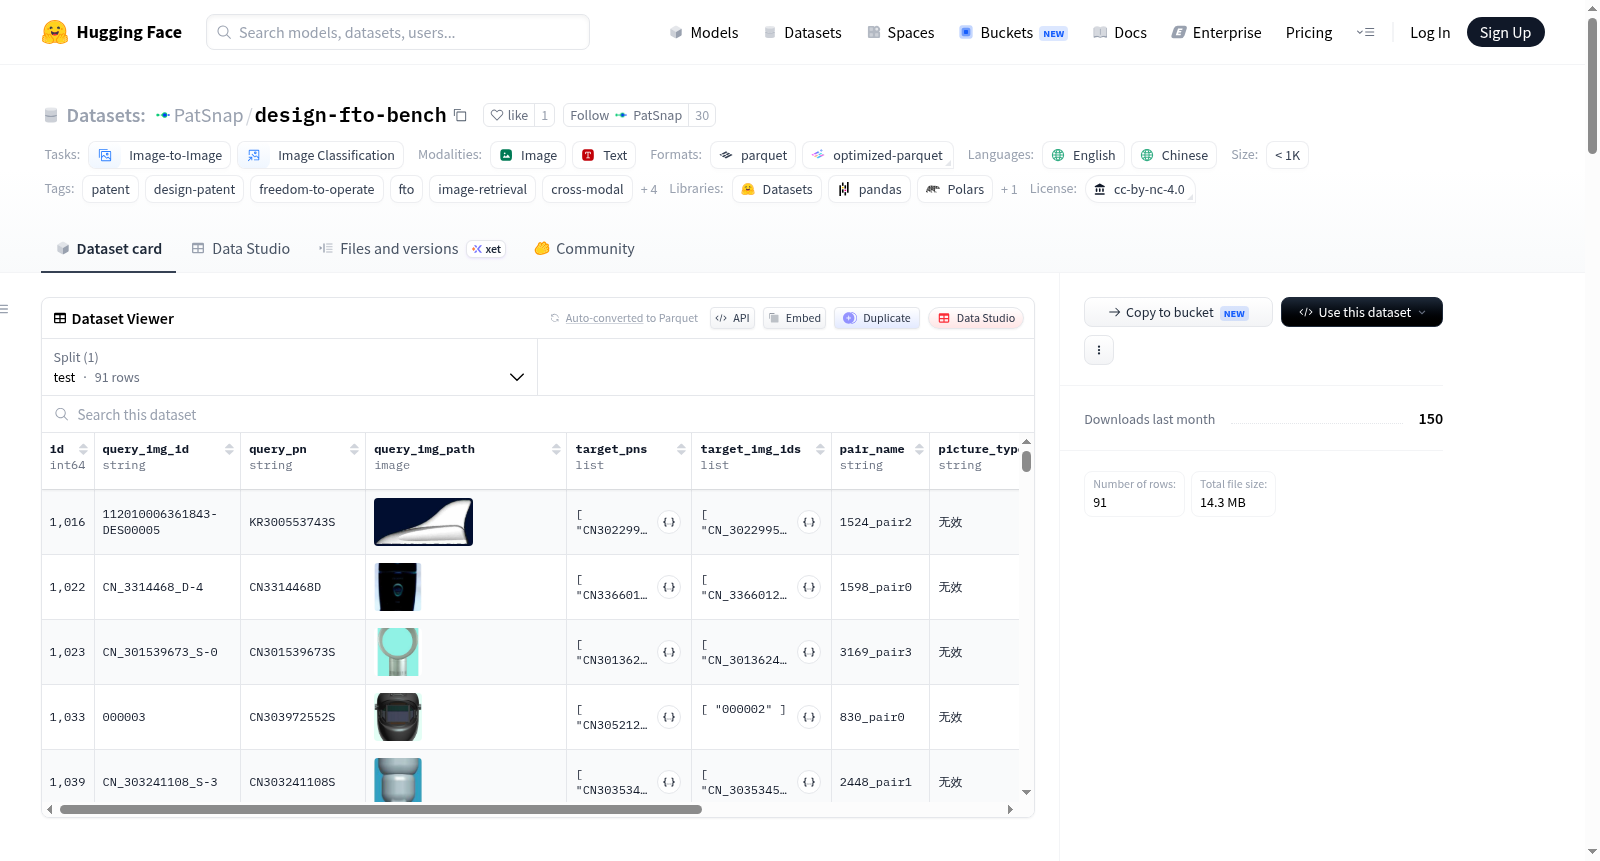Click the Embed button
1600x861 pixels.
pyautogui.click(x=794, y=318)
